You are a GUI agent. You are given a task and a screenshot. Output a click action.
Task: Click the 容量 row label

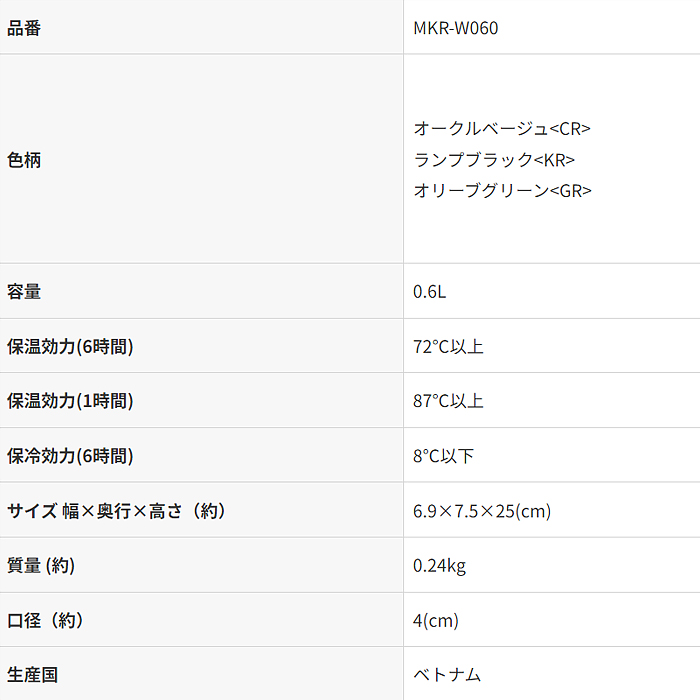point(24,292)
